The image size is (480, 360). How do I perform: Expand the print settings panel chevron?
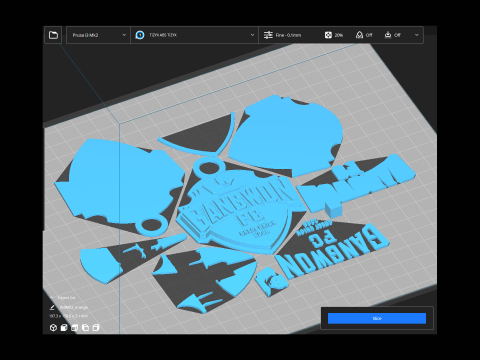pyautogui.click(x=416, y=35)
